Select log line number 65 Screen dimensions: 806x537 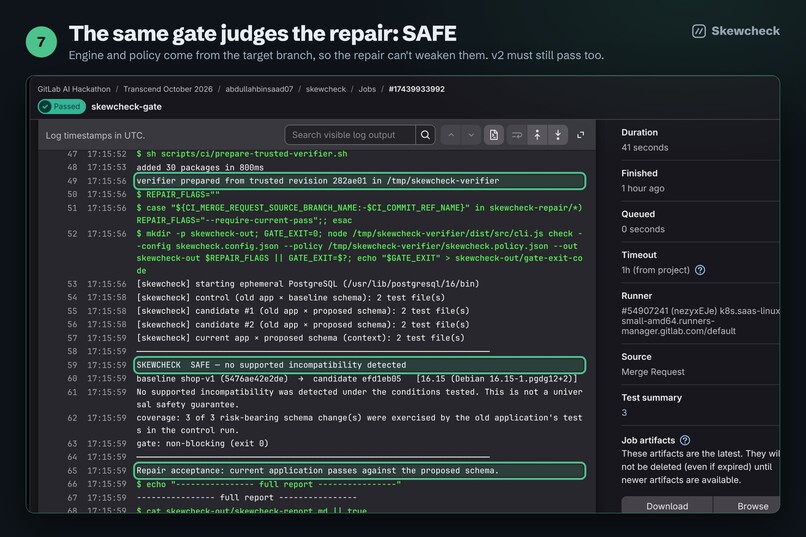(x=72, y=470)
